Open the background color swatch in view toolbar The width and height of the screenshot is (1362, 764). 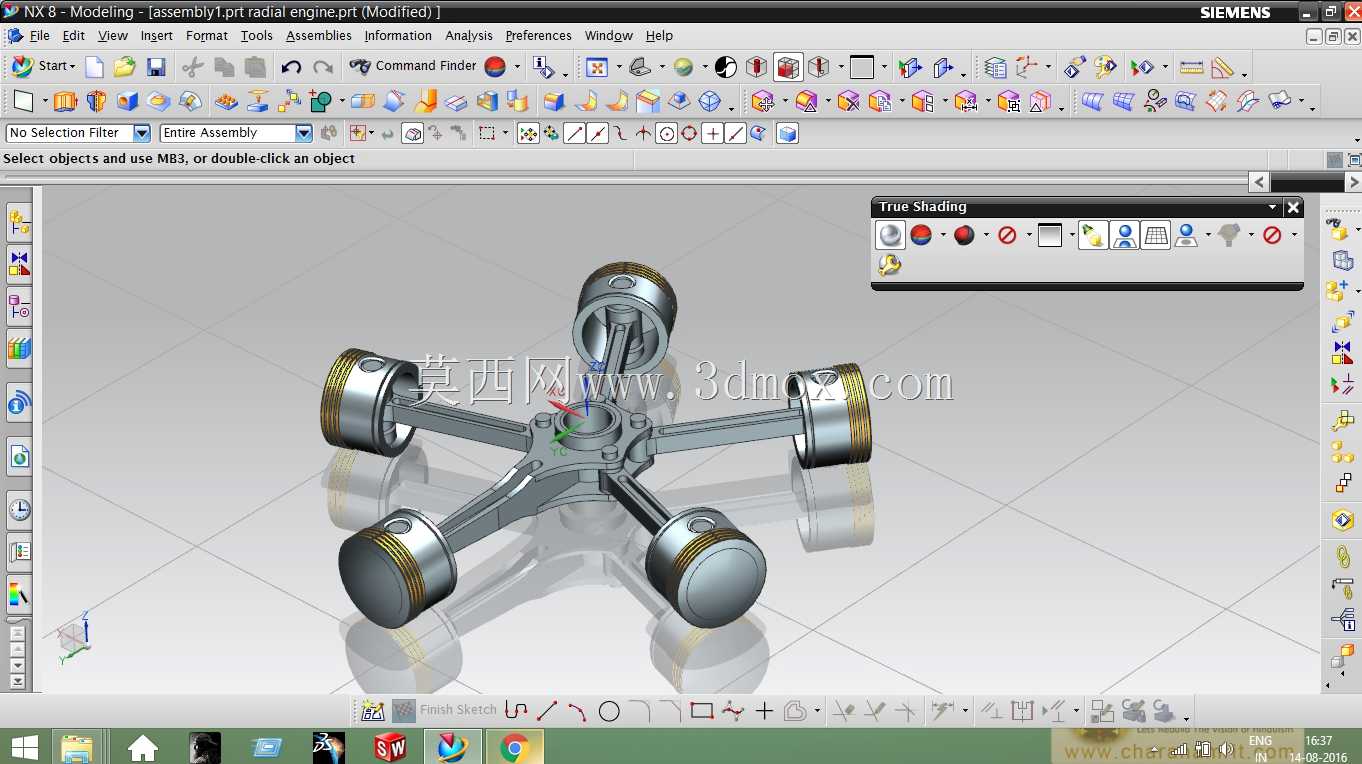tap(861, 67)
